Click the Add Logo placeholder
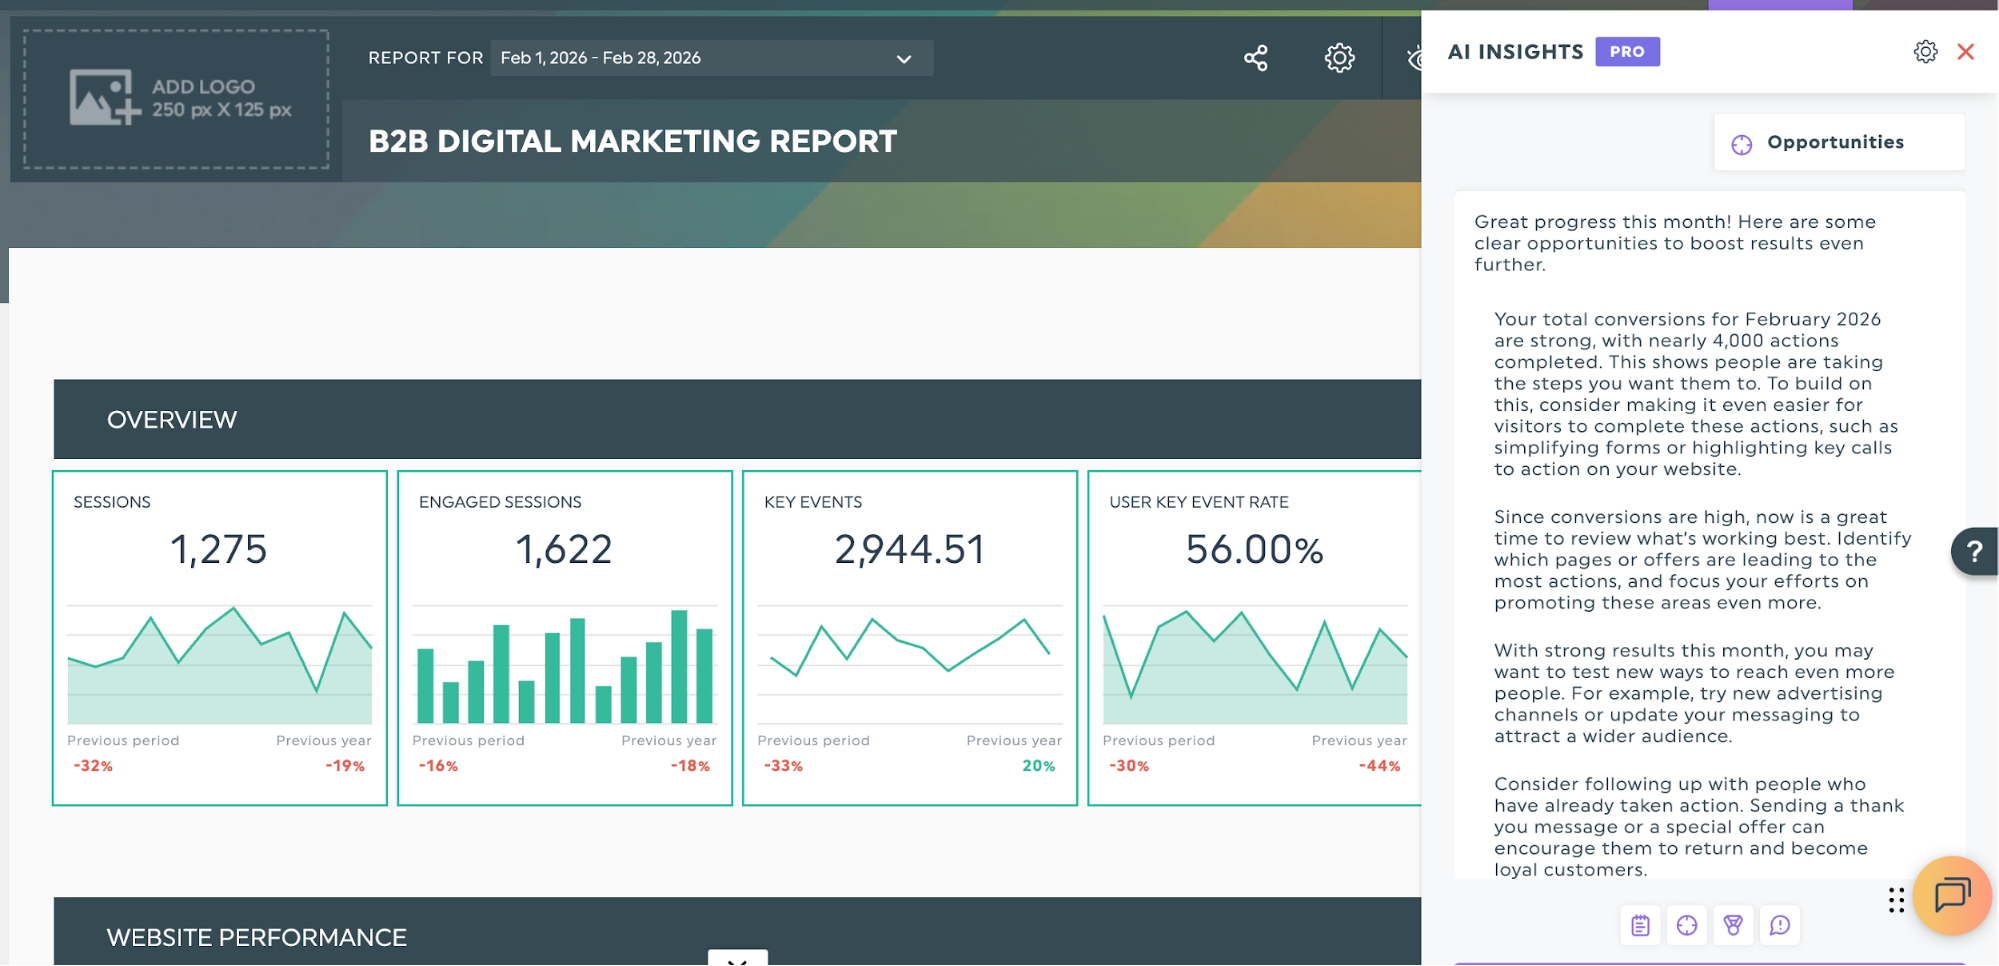Viewport: 1999px width, 966px height. coord(176,99)
